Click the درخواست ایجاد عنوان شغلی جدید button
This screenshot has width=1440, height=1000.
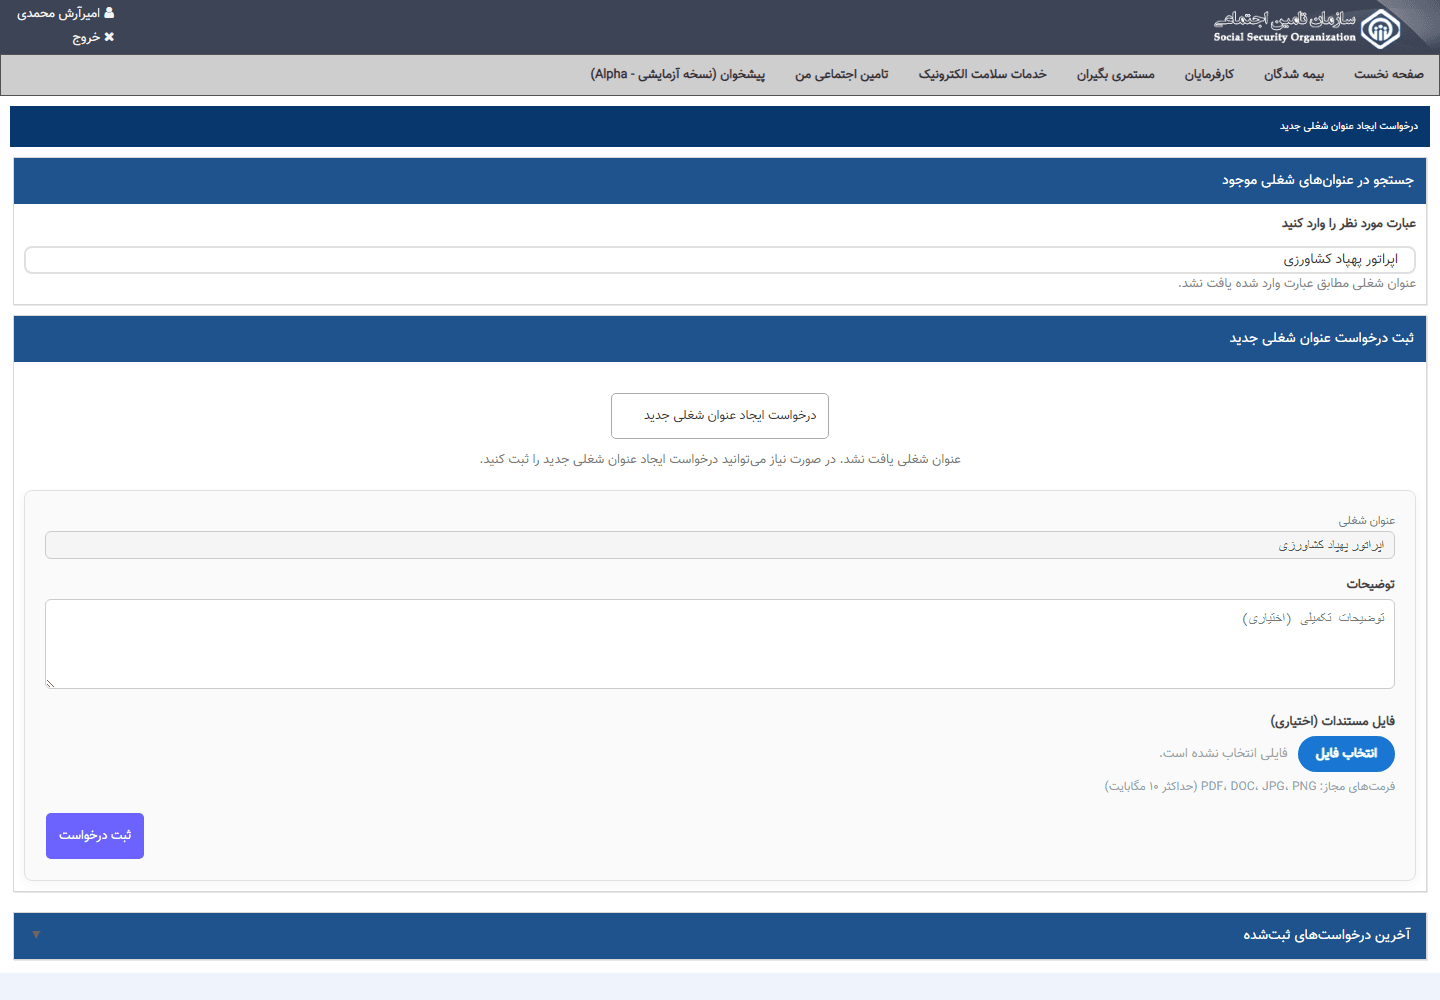pyautogui.click(x=720, y=416)
